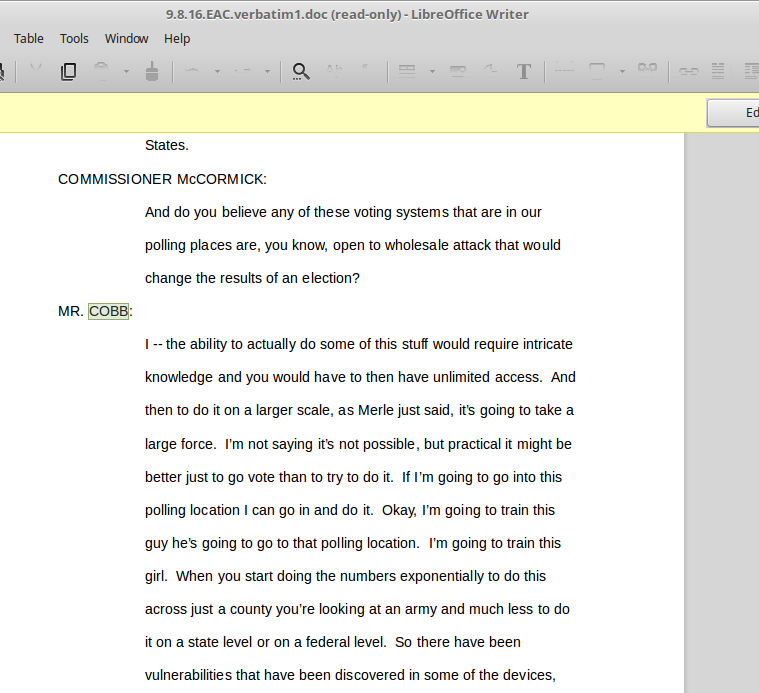The image size is (759, 693).
Task: Select the Clone Formatting paintbrush
Action: 152,72
